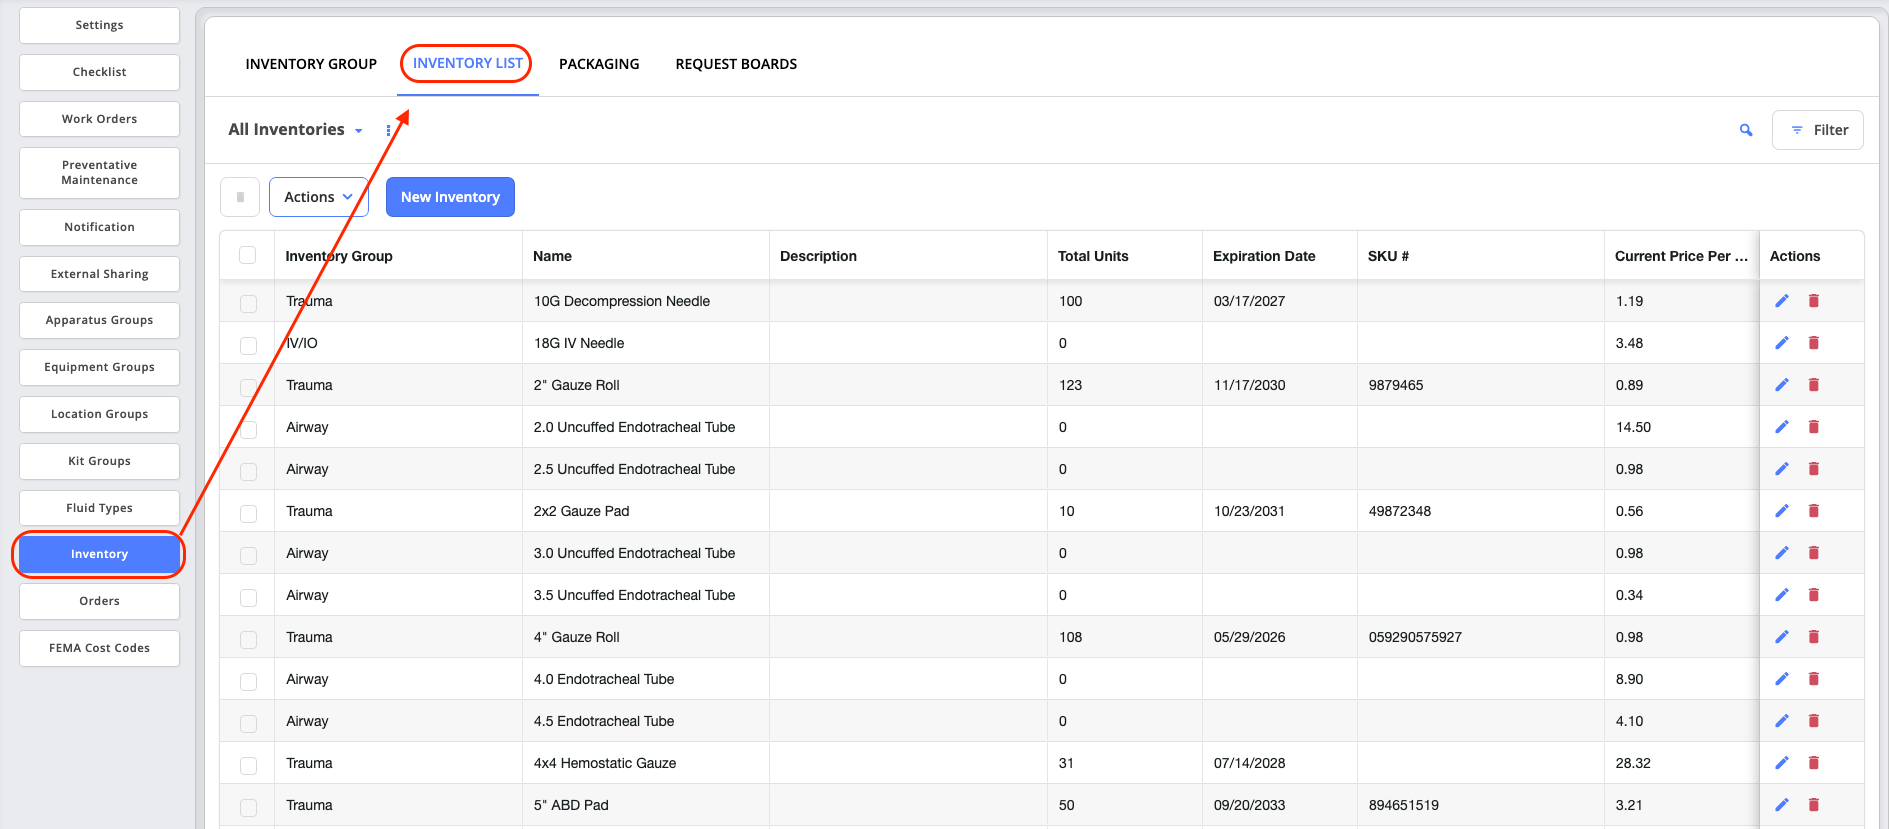Click the New Inventory button
Image resolution: width=1889 pixels, height=829 pixels.
point(450,197)
